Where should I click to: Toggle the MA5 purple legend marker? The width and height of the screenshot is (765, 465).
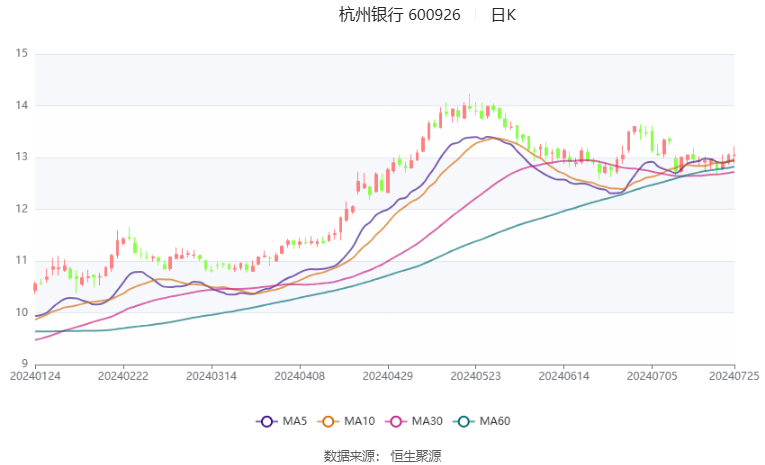266,422
